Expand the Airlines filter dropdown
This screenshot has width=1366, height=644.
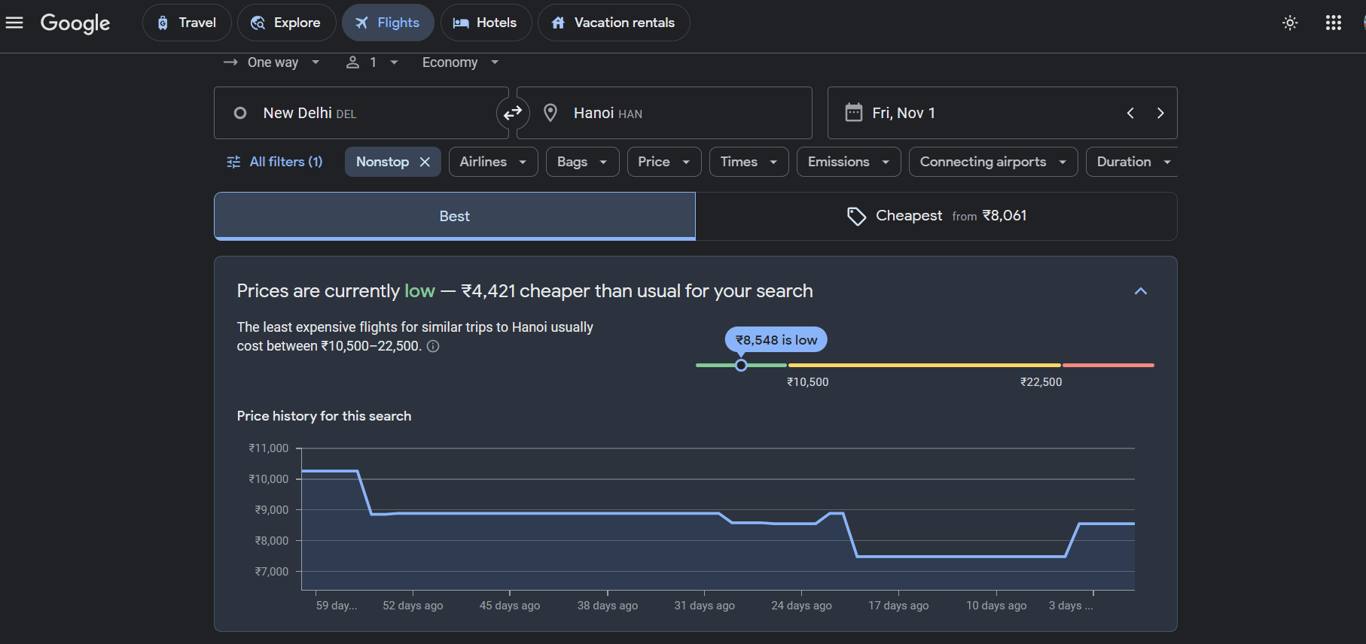pyautogui.click(x=493, y=162)
